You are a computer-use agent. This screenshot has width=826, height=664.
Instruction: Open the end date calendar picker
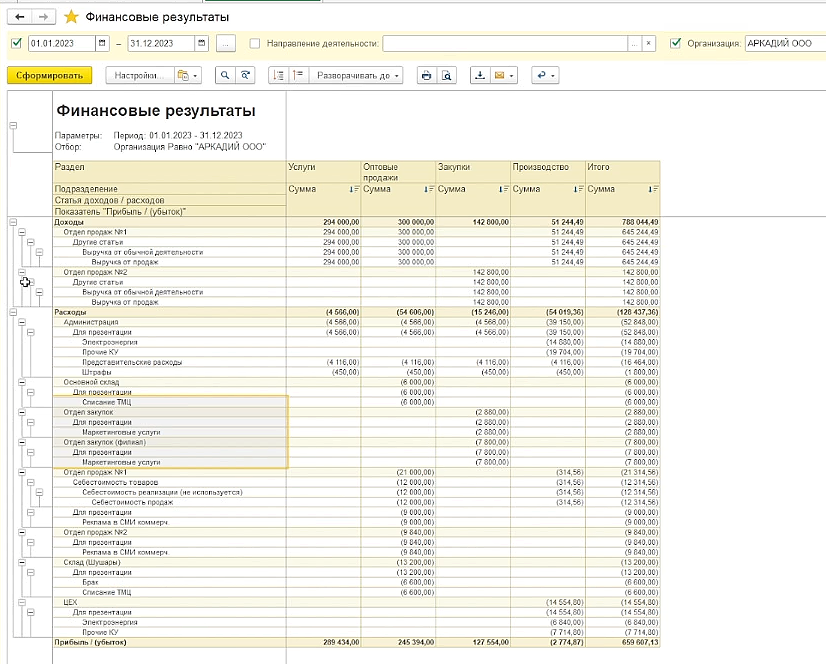201,43
